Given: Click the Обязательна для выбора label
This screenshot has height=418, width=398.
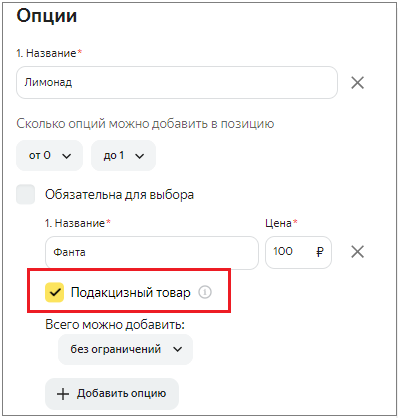Looking at the screenshot, I should 119,195.
